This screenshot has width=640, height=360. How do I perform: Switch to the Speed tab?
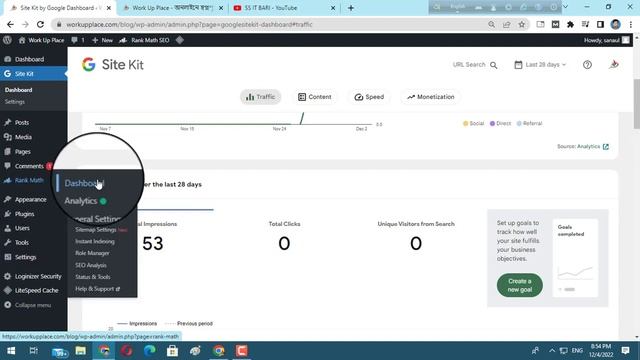click(x=369, y=97)
